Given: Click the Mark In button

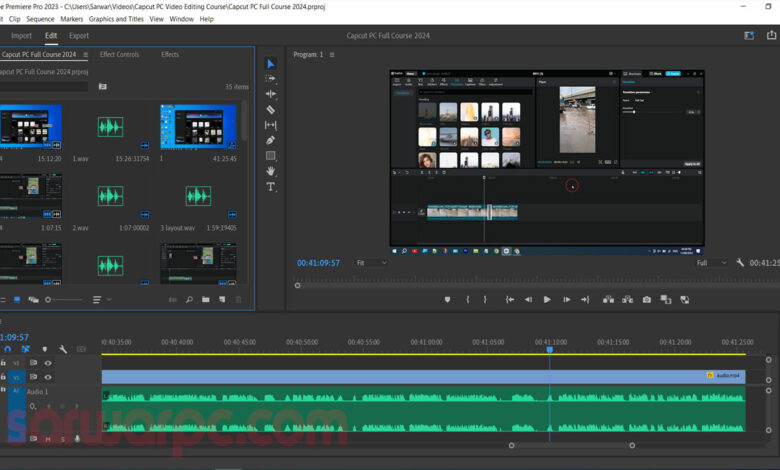Looking at the screenshot, I should click(468, 299).
